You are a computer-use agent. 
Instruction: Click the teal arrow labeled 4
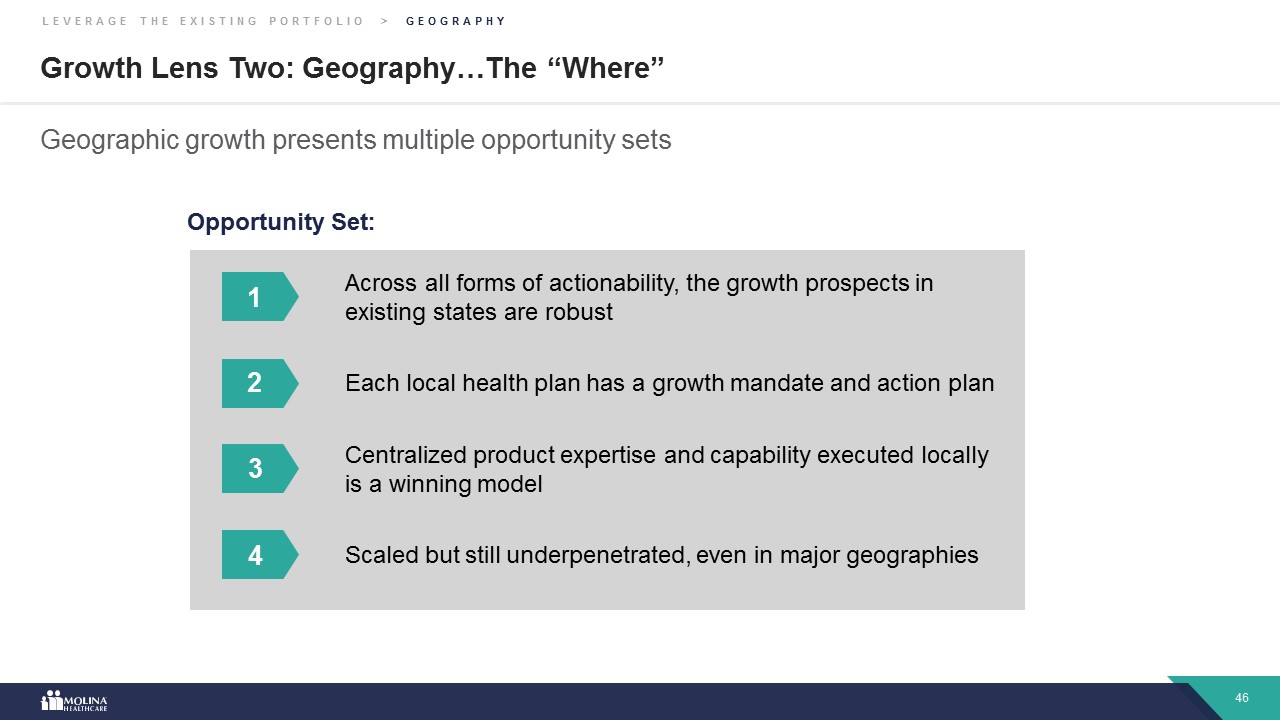[258, 555]
